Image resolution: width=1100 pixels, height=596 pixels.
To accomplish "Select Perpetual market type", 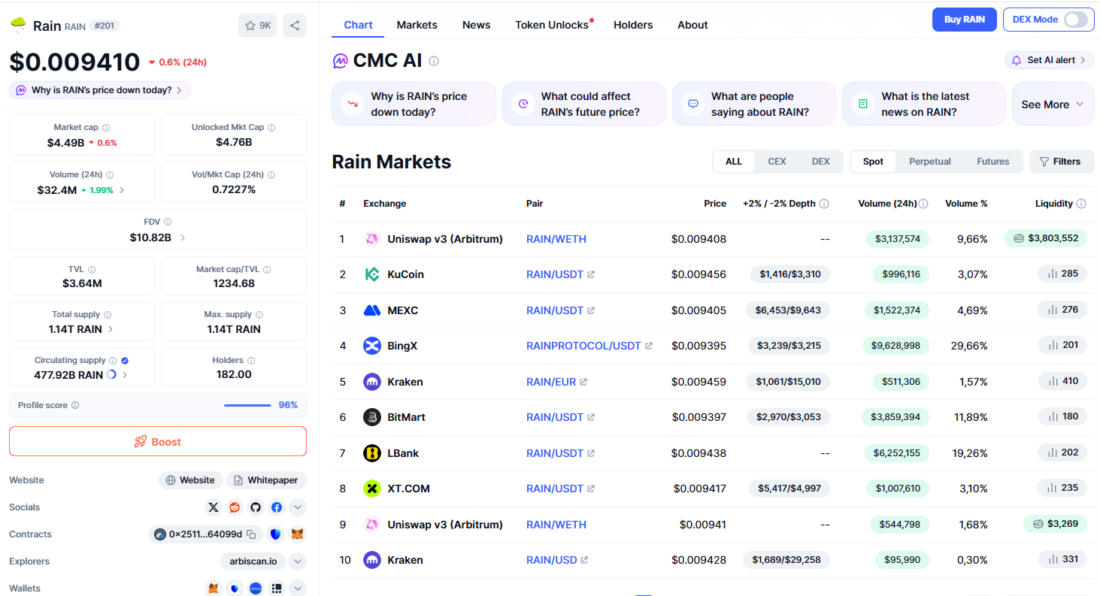I will click(930, 162).
